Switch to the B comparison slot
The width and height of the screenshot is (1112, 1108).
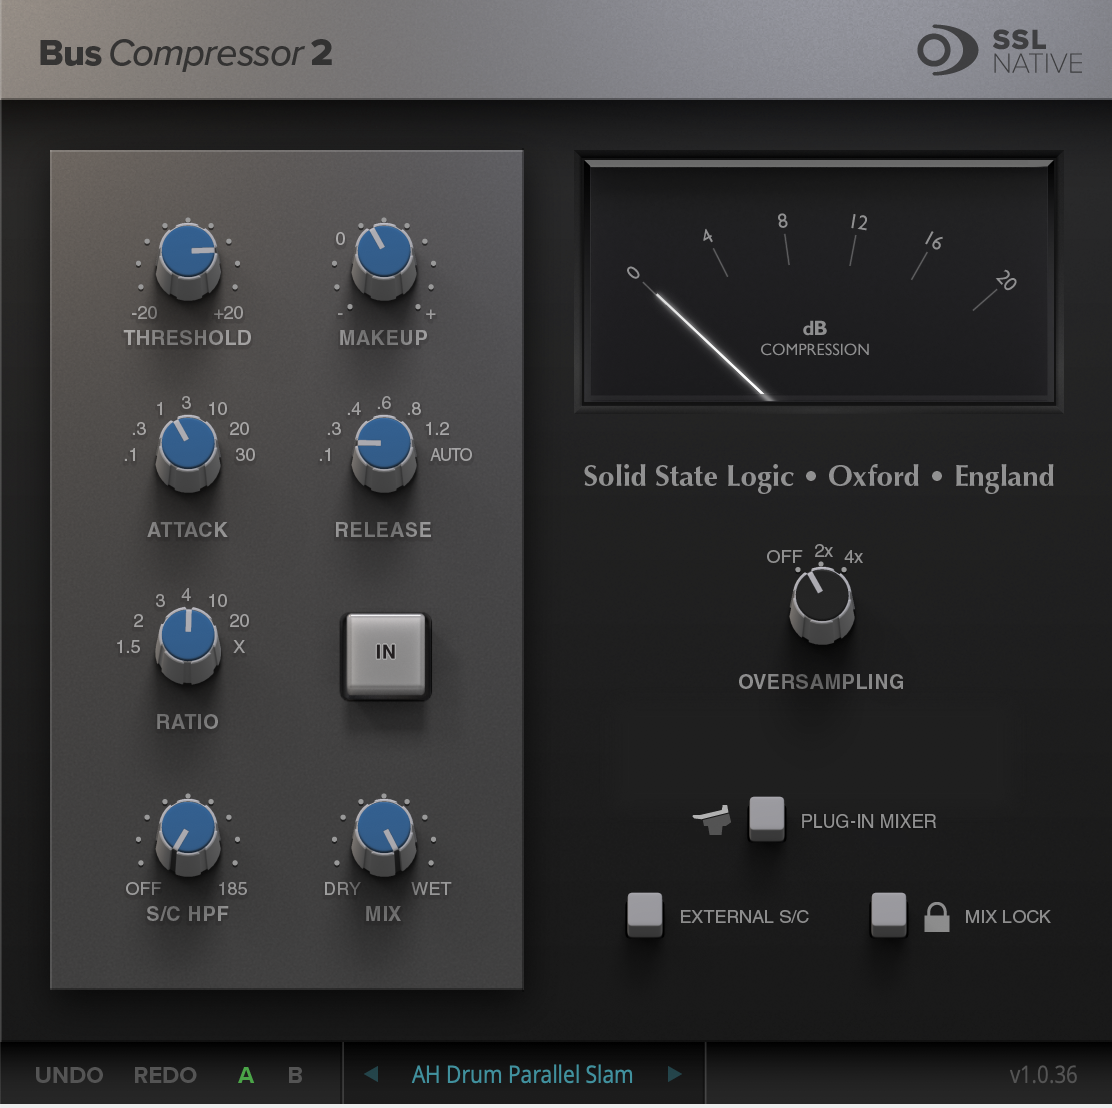(x=295, y=1075)
